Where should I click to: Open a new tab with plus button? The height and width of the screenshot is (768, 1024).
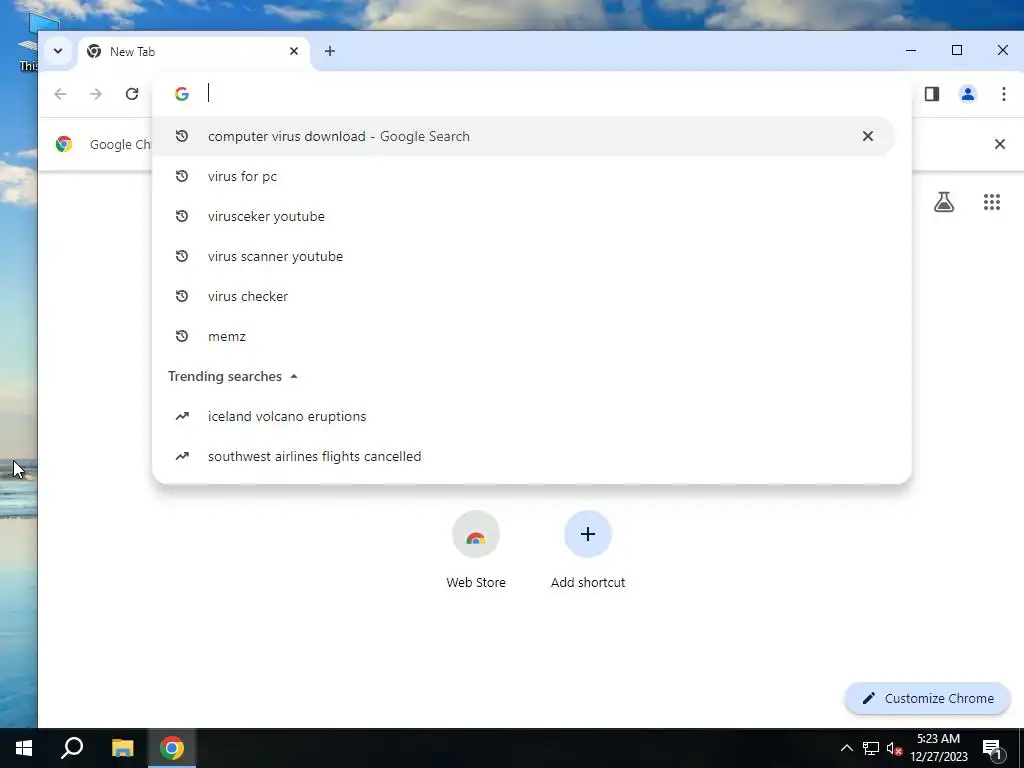[330, 51]
